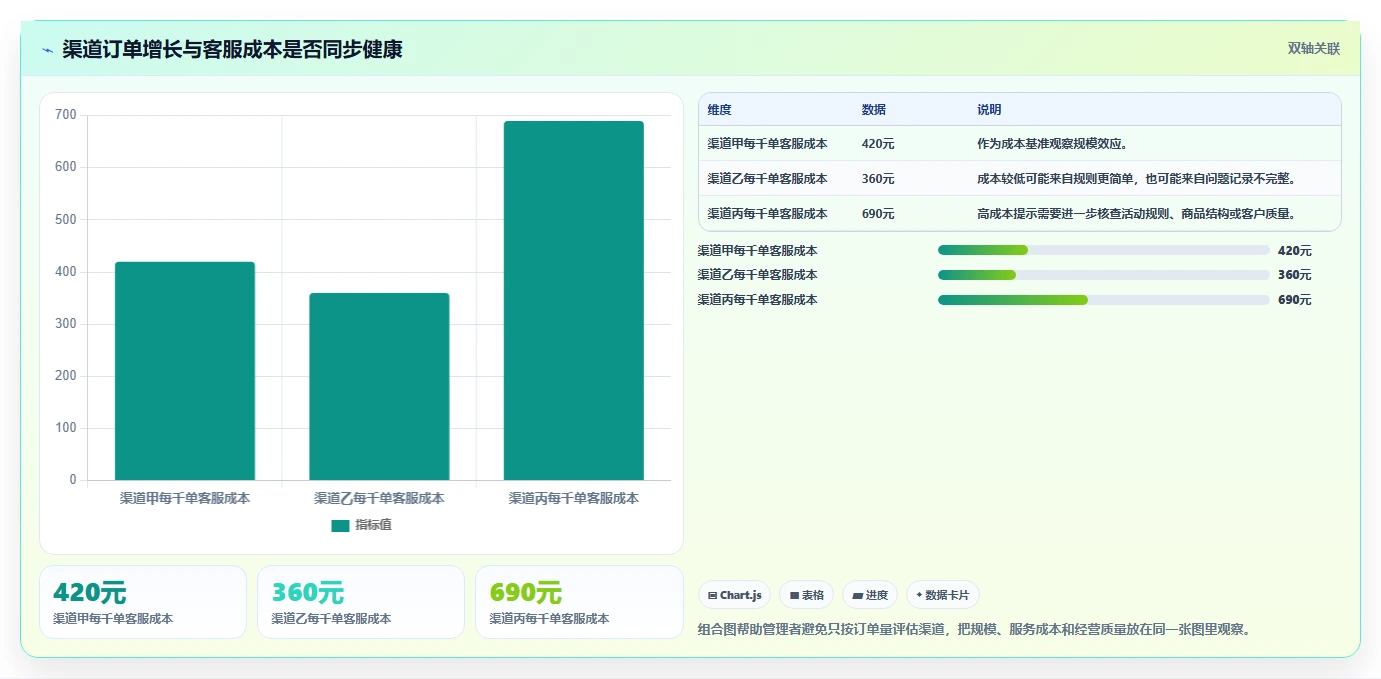The height and width of the screenshot is (679, 1381).
Task: Click the 双轴关联 badge in the header
Action: 1313,49
